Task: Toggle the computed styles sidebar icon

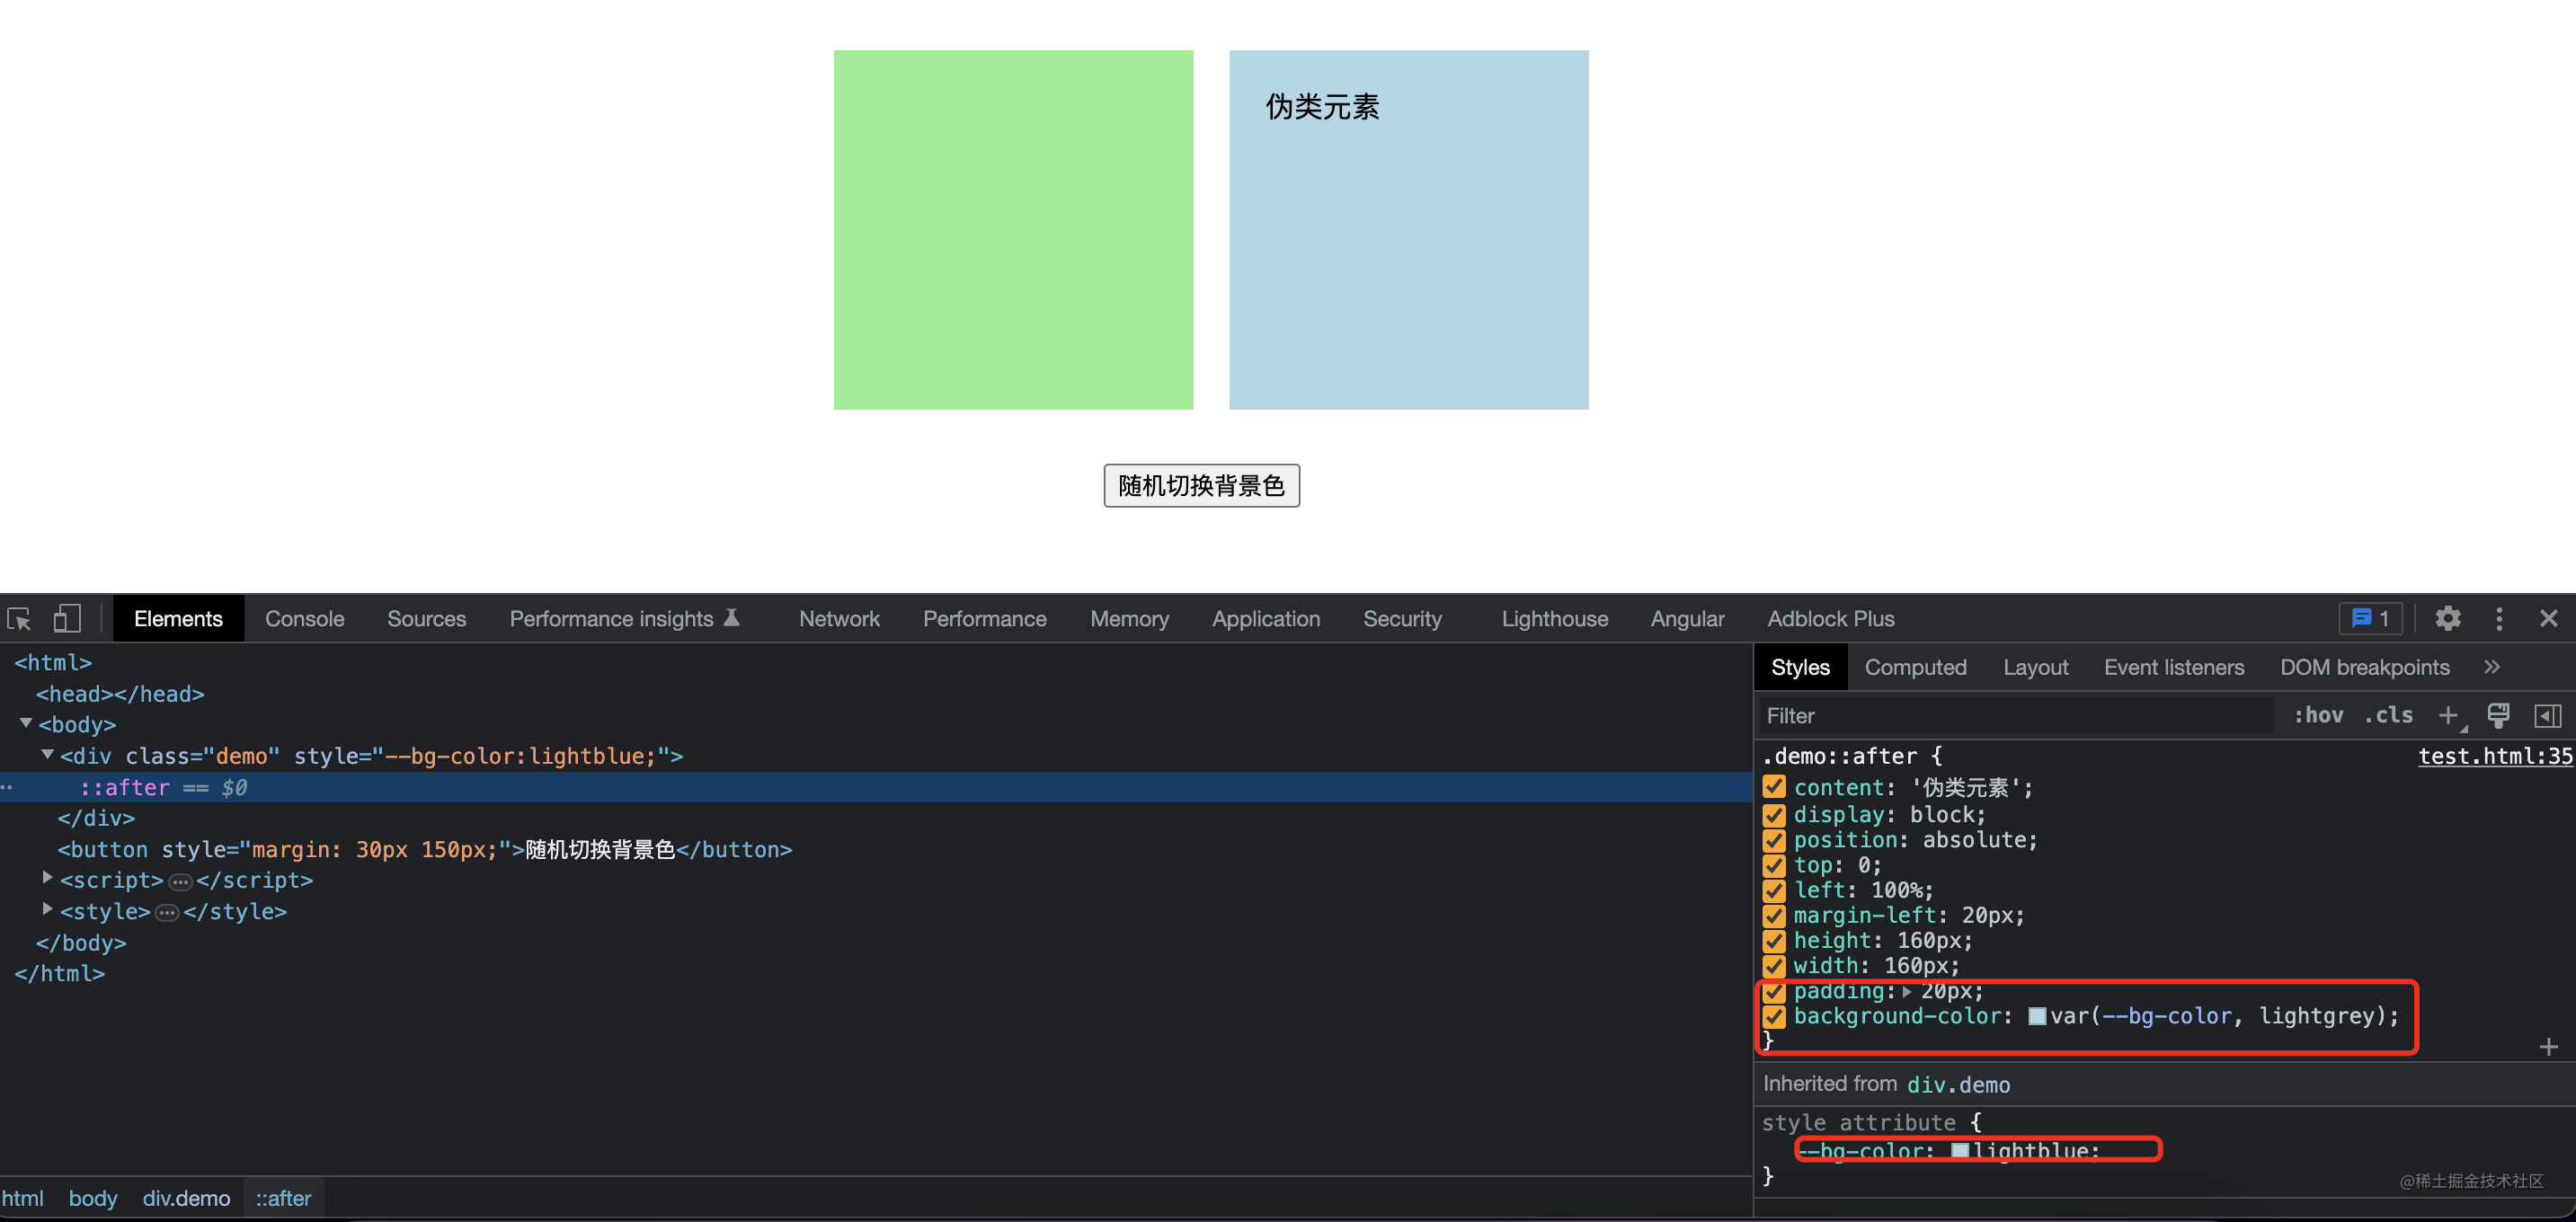Action: (x=2547, y=716)
